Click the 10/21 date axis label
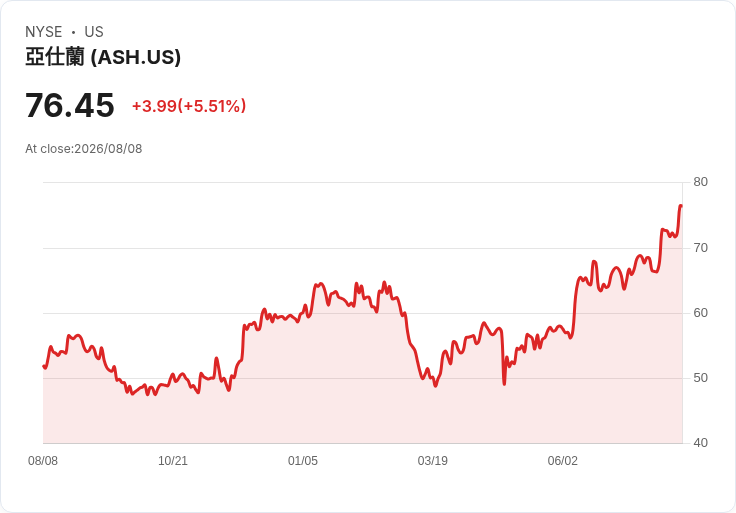 point(173,460)
